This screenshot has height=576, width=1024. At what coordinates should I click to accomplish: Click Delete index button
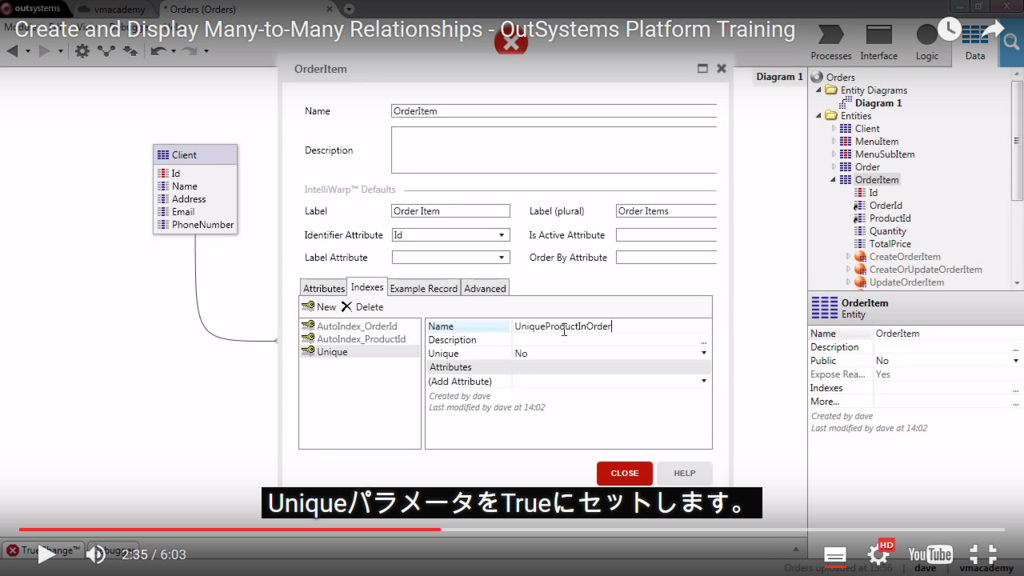pyautogui.click(x=362, y=306)
